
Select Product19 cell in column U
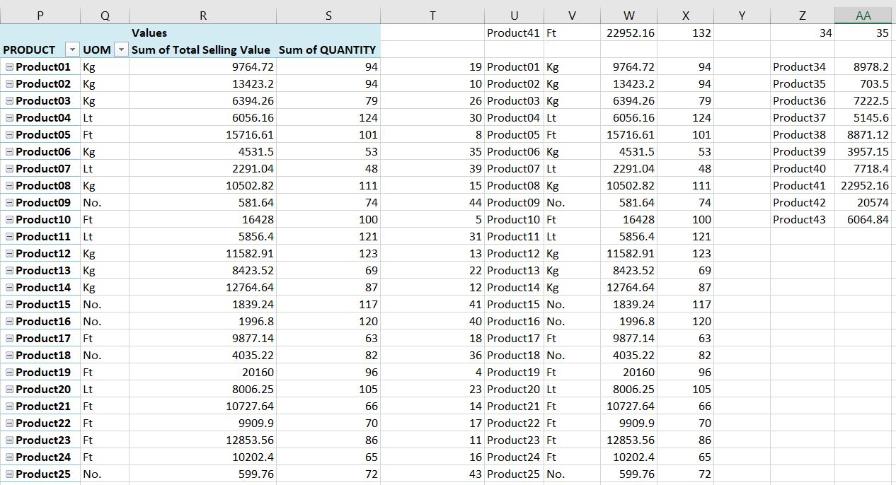click(x=514, y=372)
